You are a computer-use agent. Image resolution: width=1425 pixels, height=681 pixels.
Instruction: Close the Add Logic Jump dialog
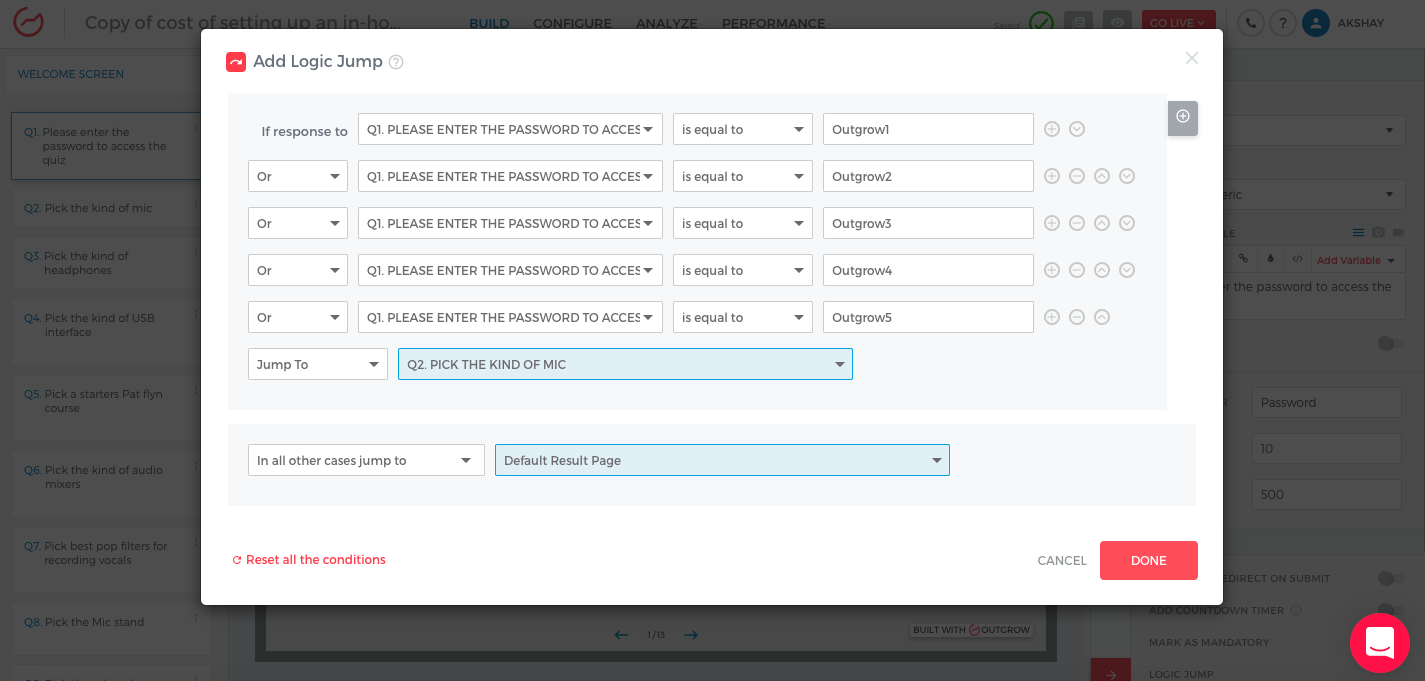(x=1191, y=58)
